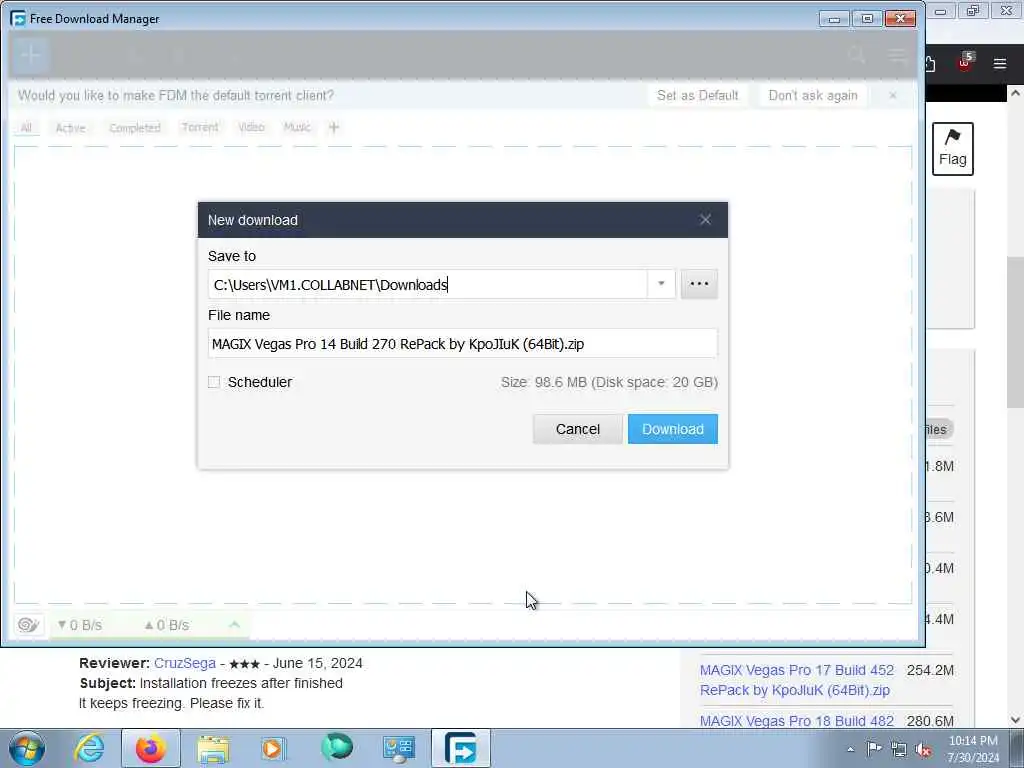
Task: Click the FDM logo in title bar
Action: coord(18,18)
